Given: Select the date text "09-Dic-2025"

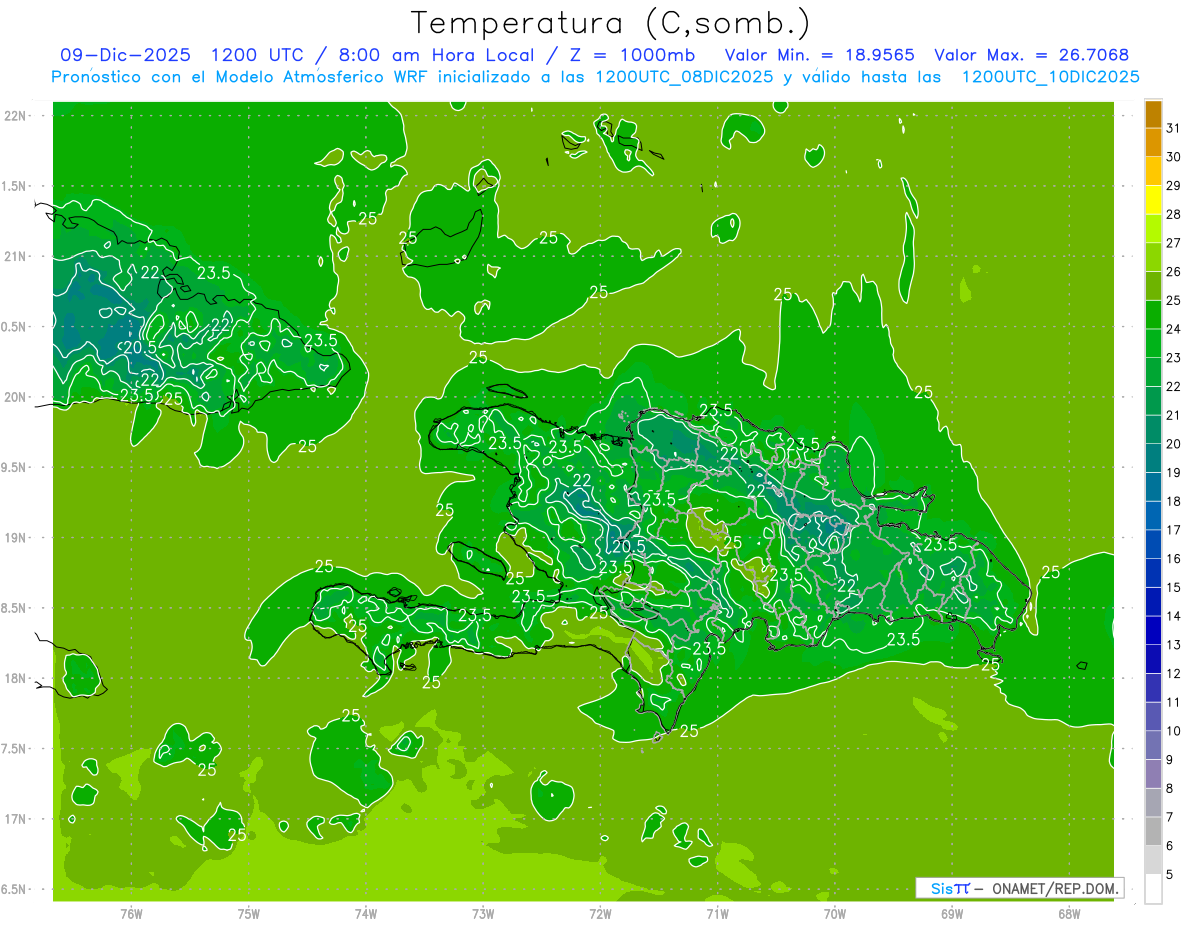Looking at the screenshot, I should tap(127, 55).
